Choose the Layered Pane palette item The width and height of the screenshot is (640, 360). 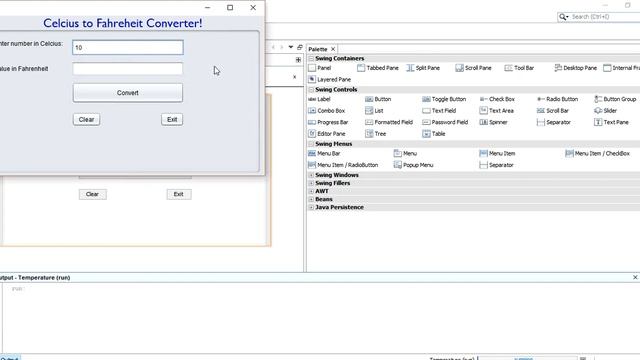pyautogui.click(x=330, y=79)
